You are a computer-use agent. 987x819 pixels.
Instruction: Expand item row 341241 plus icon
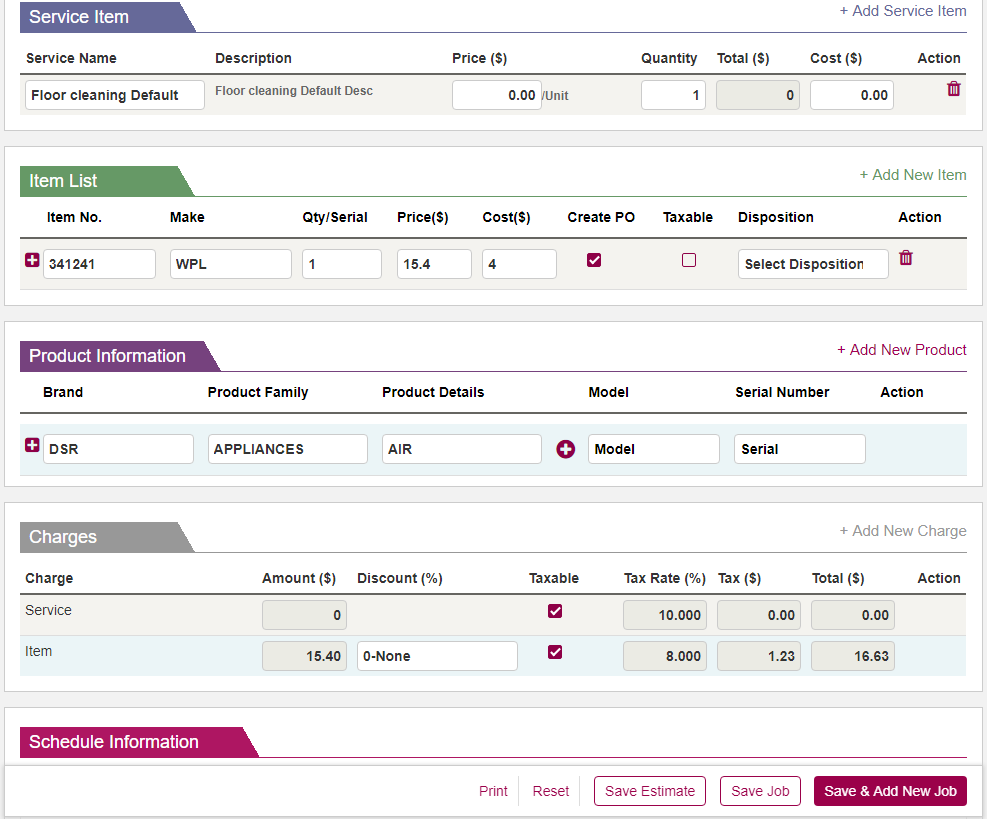[x=32, y=260]
